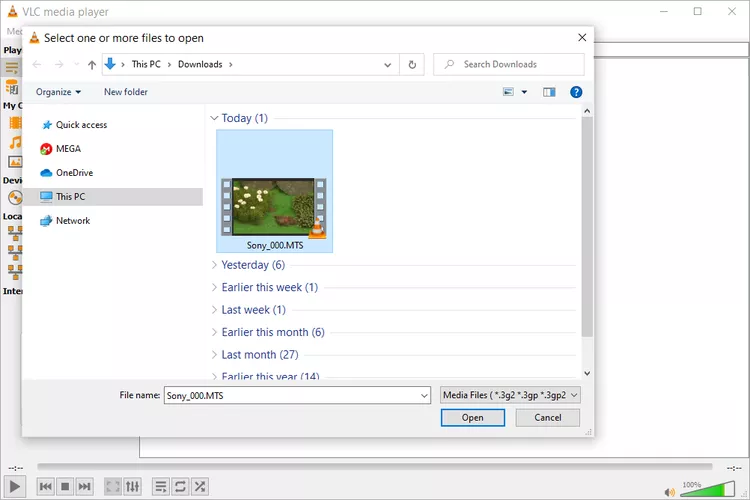Open the File name history dropdown

pyautogui.click(x=424, y=396)
